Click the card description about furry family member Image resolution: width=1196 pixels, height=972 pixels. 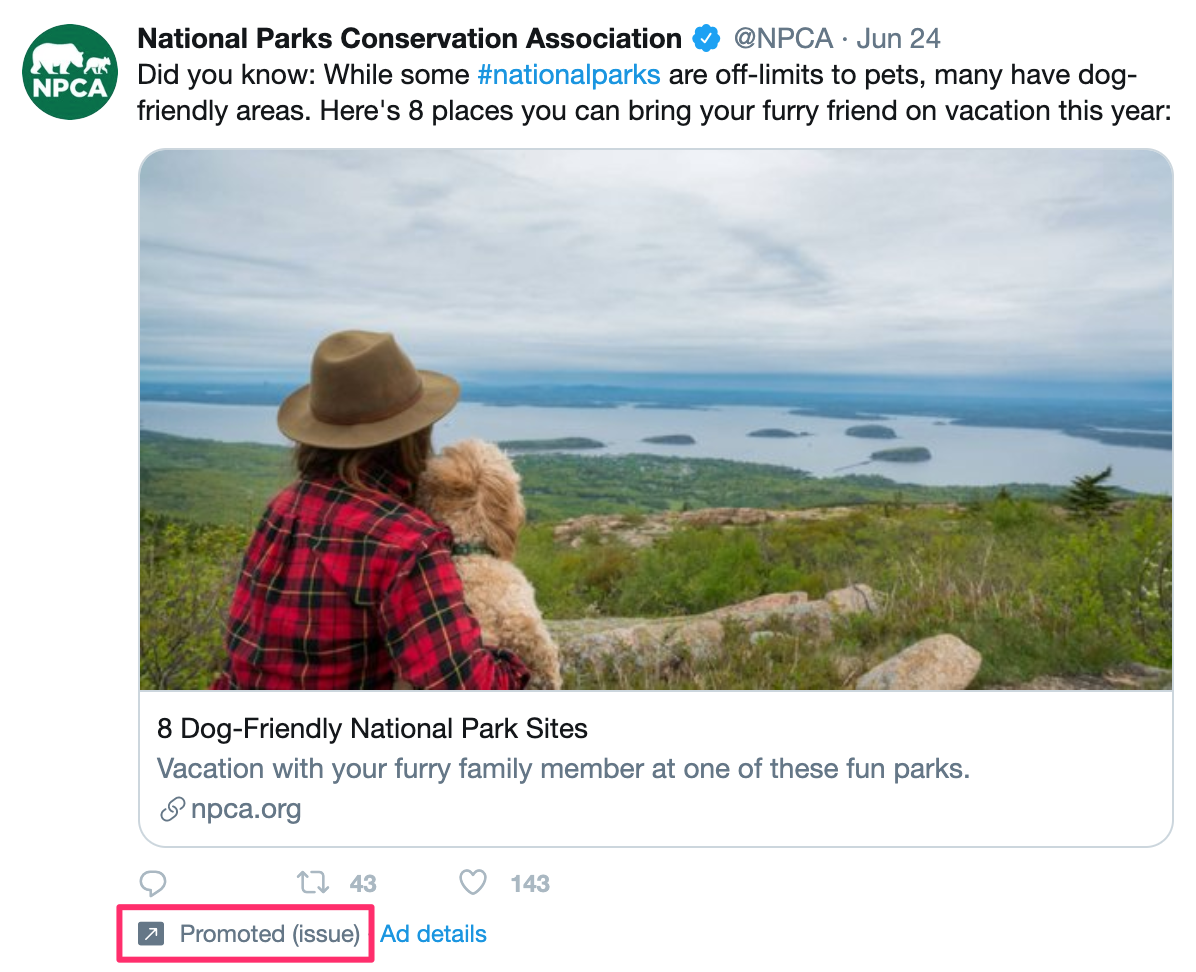tap(564, 769)
